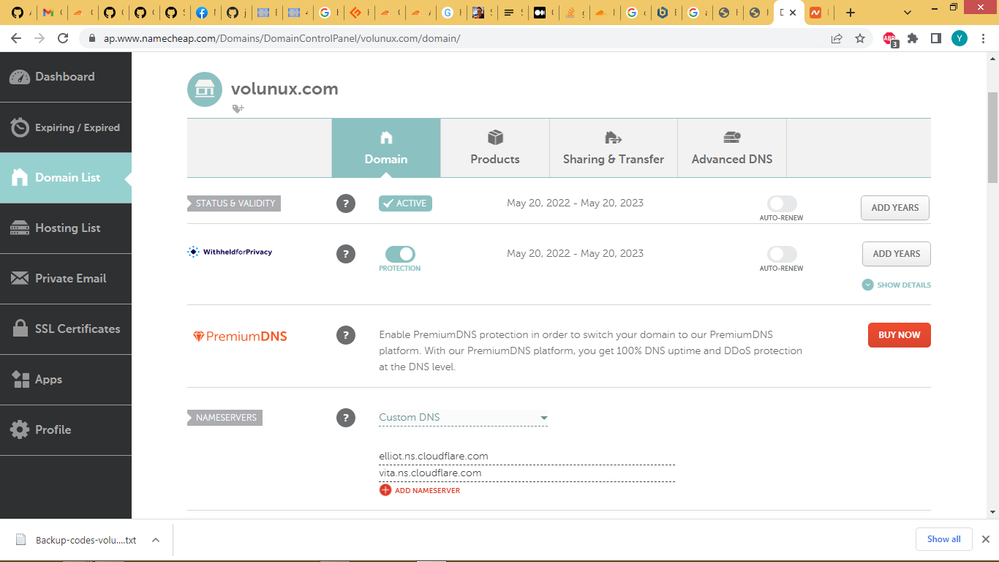Switch to the Gmail browser tab

51,12
